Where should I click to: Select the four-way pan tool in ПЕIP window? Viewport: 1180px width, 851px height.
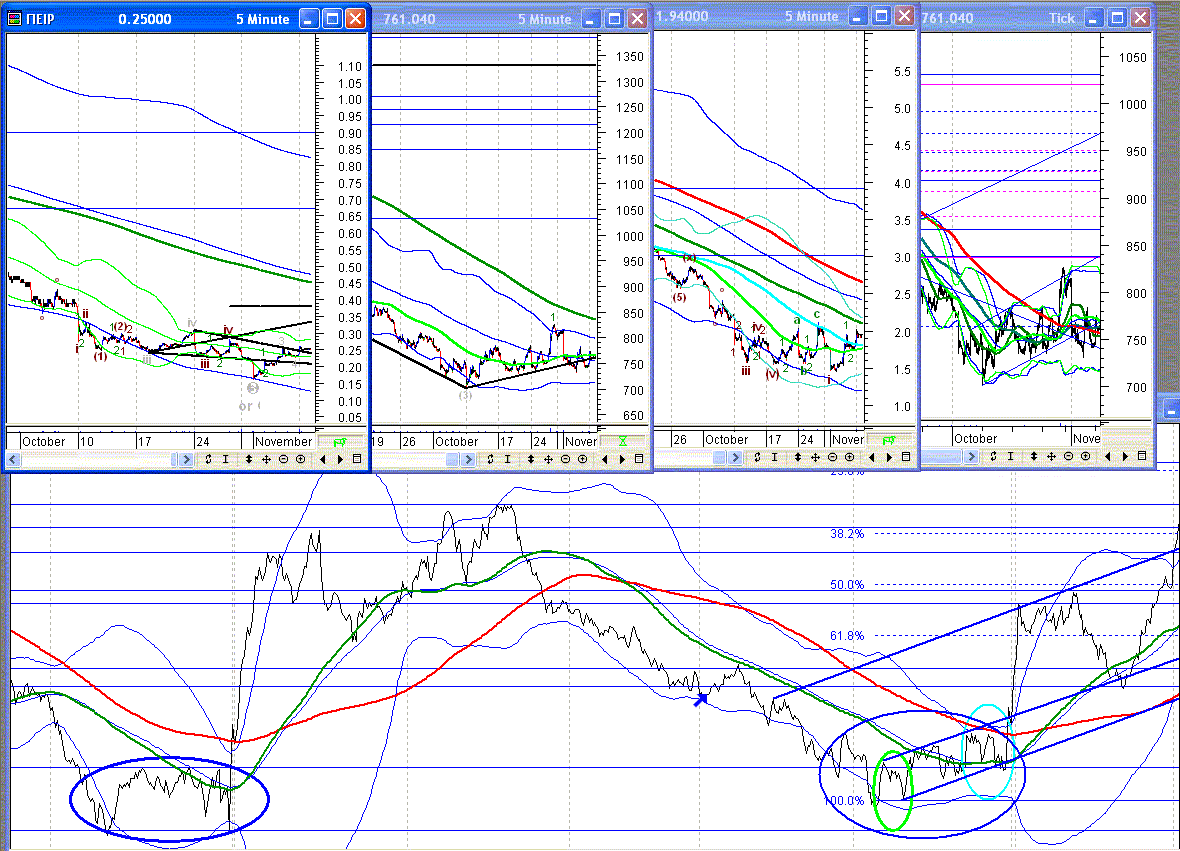(266, 459)
